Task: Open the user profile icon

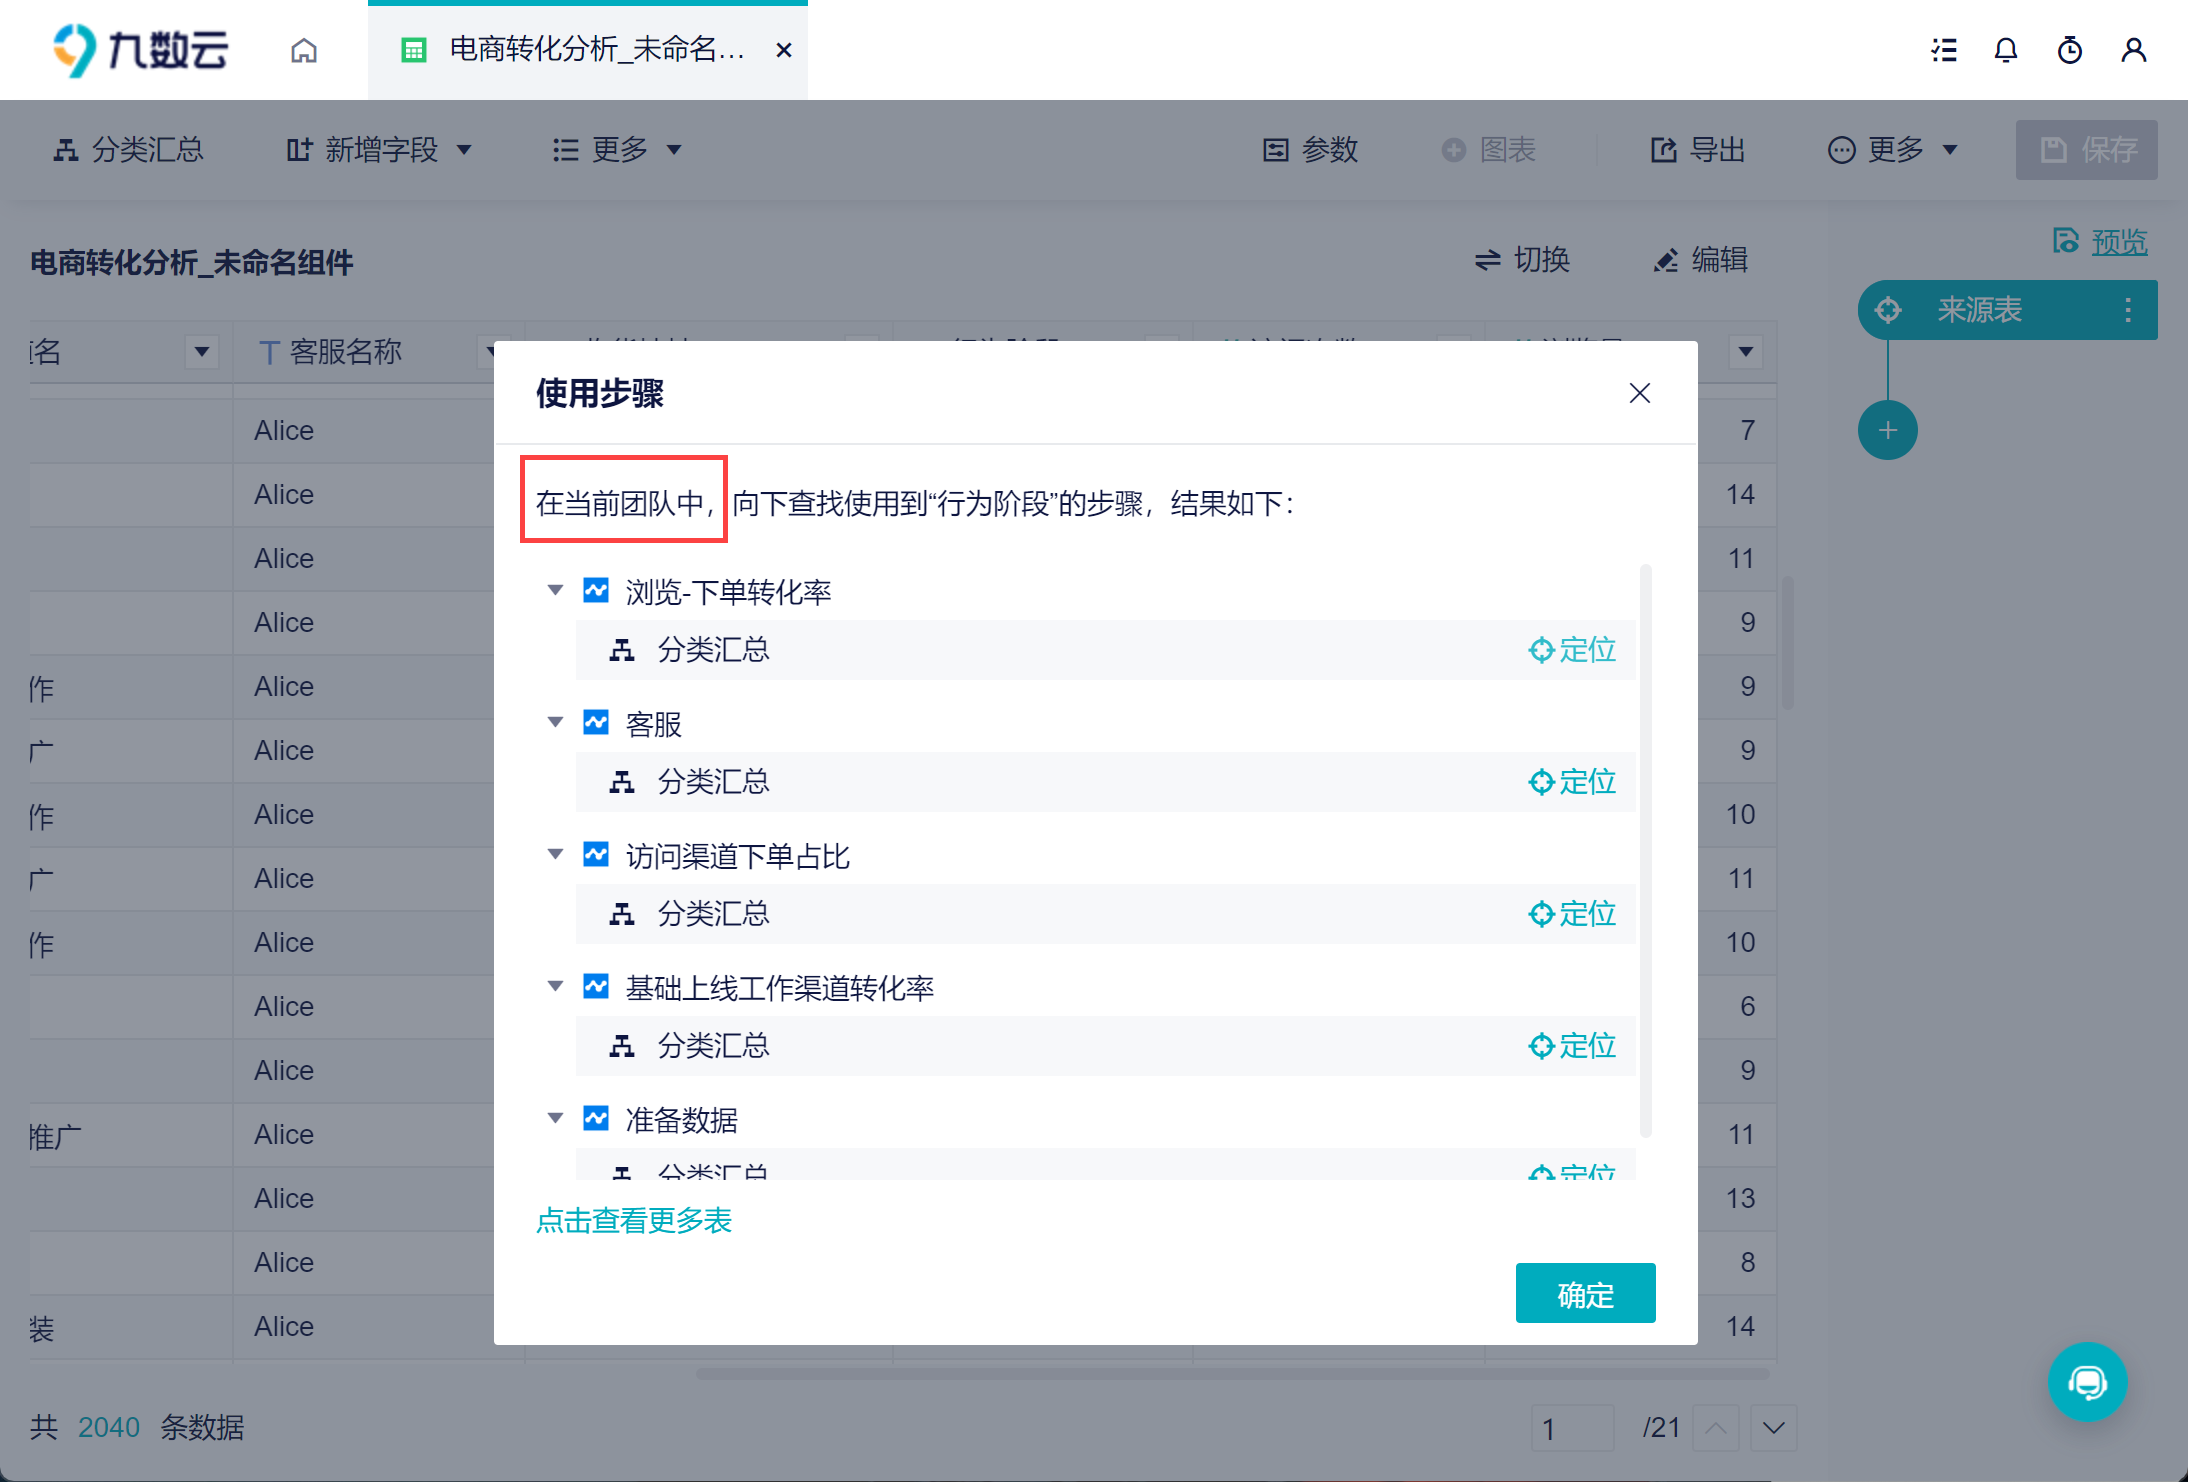Action: coord(2133,50)
